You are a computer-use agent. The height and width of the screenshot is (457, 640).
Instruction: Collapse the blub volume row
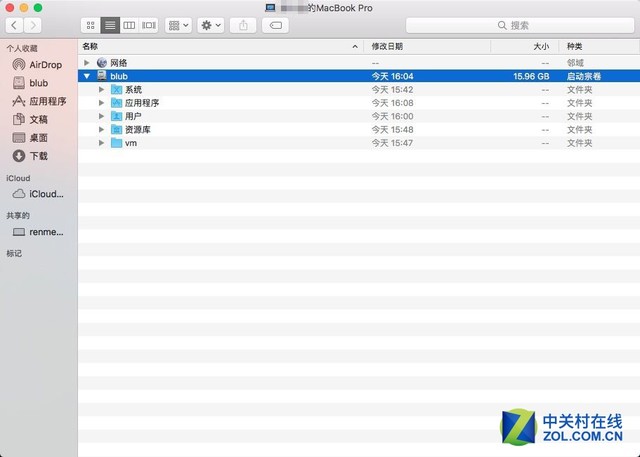tap(87, 76)
